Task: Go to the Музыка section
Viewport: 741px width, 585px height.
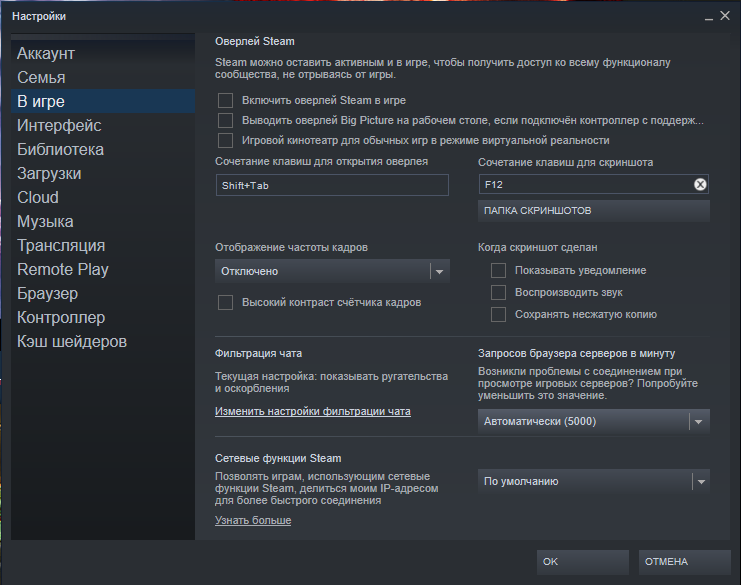Action: [x=103, y=222]
